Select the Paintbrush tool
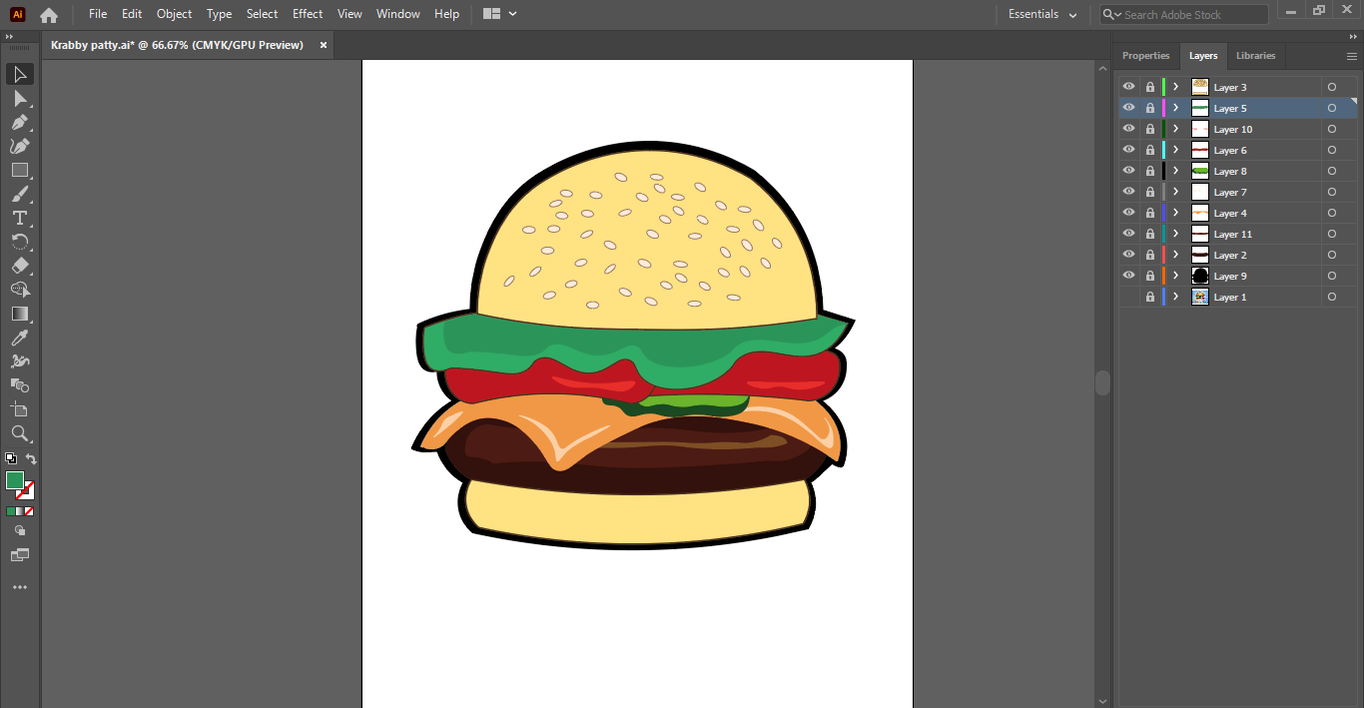Image resolution: width=1364 pixels, height=708 pixels. click(x=20, y=195)
